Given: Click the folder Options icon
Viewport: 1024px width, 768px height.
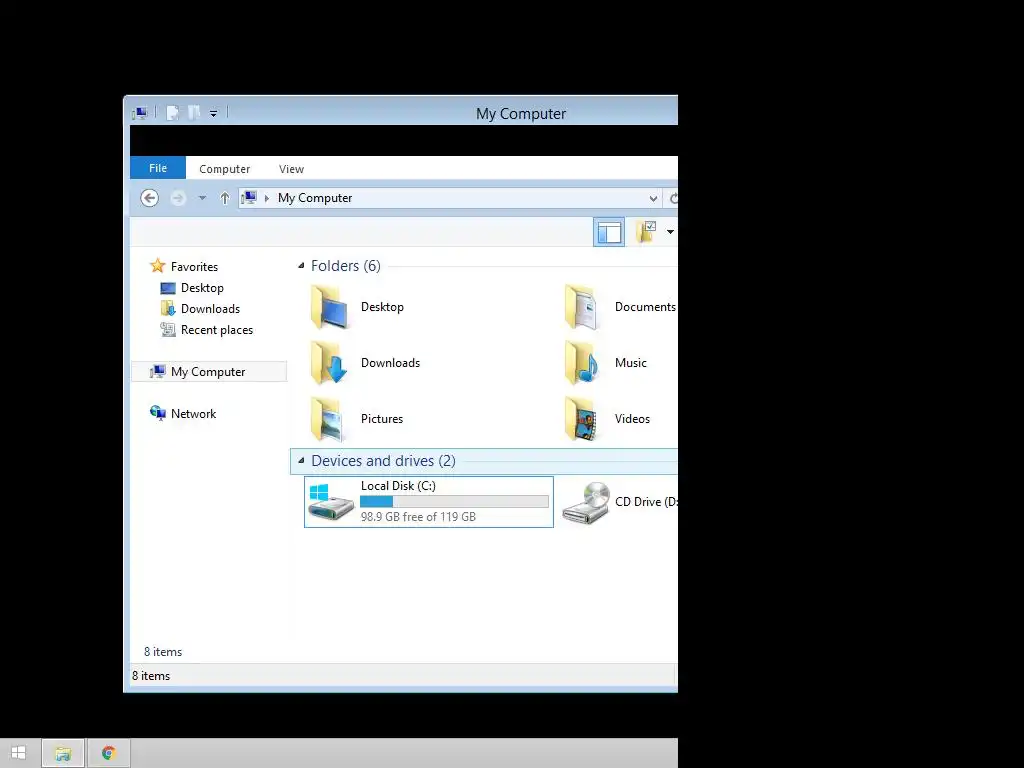Looking at the screenshot, I should (x=646, y=231).
